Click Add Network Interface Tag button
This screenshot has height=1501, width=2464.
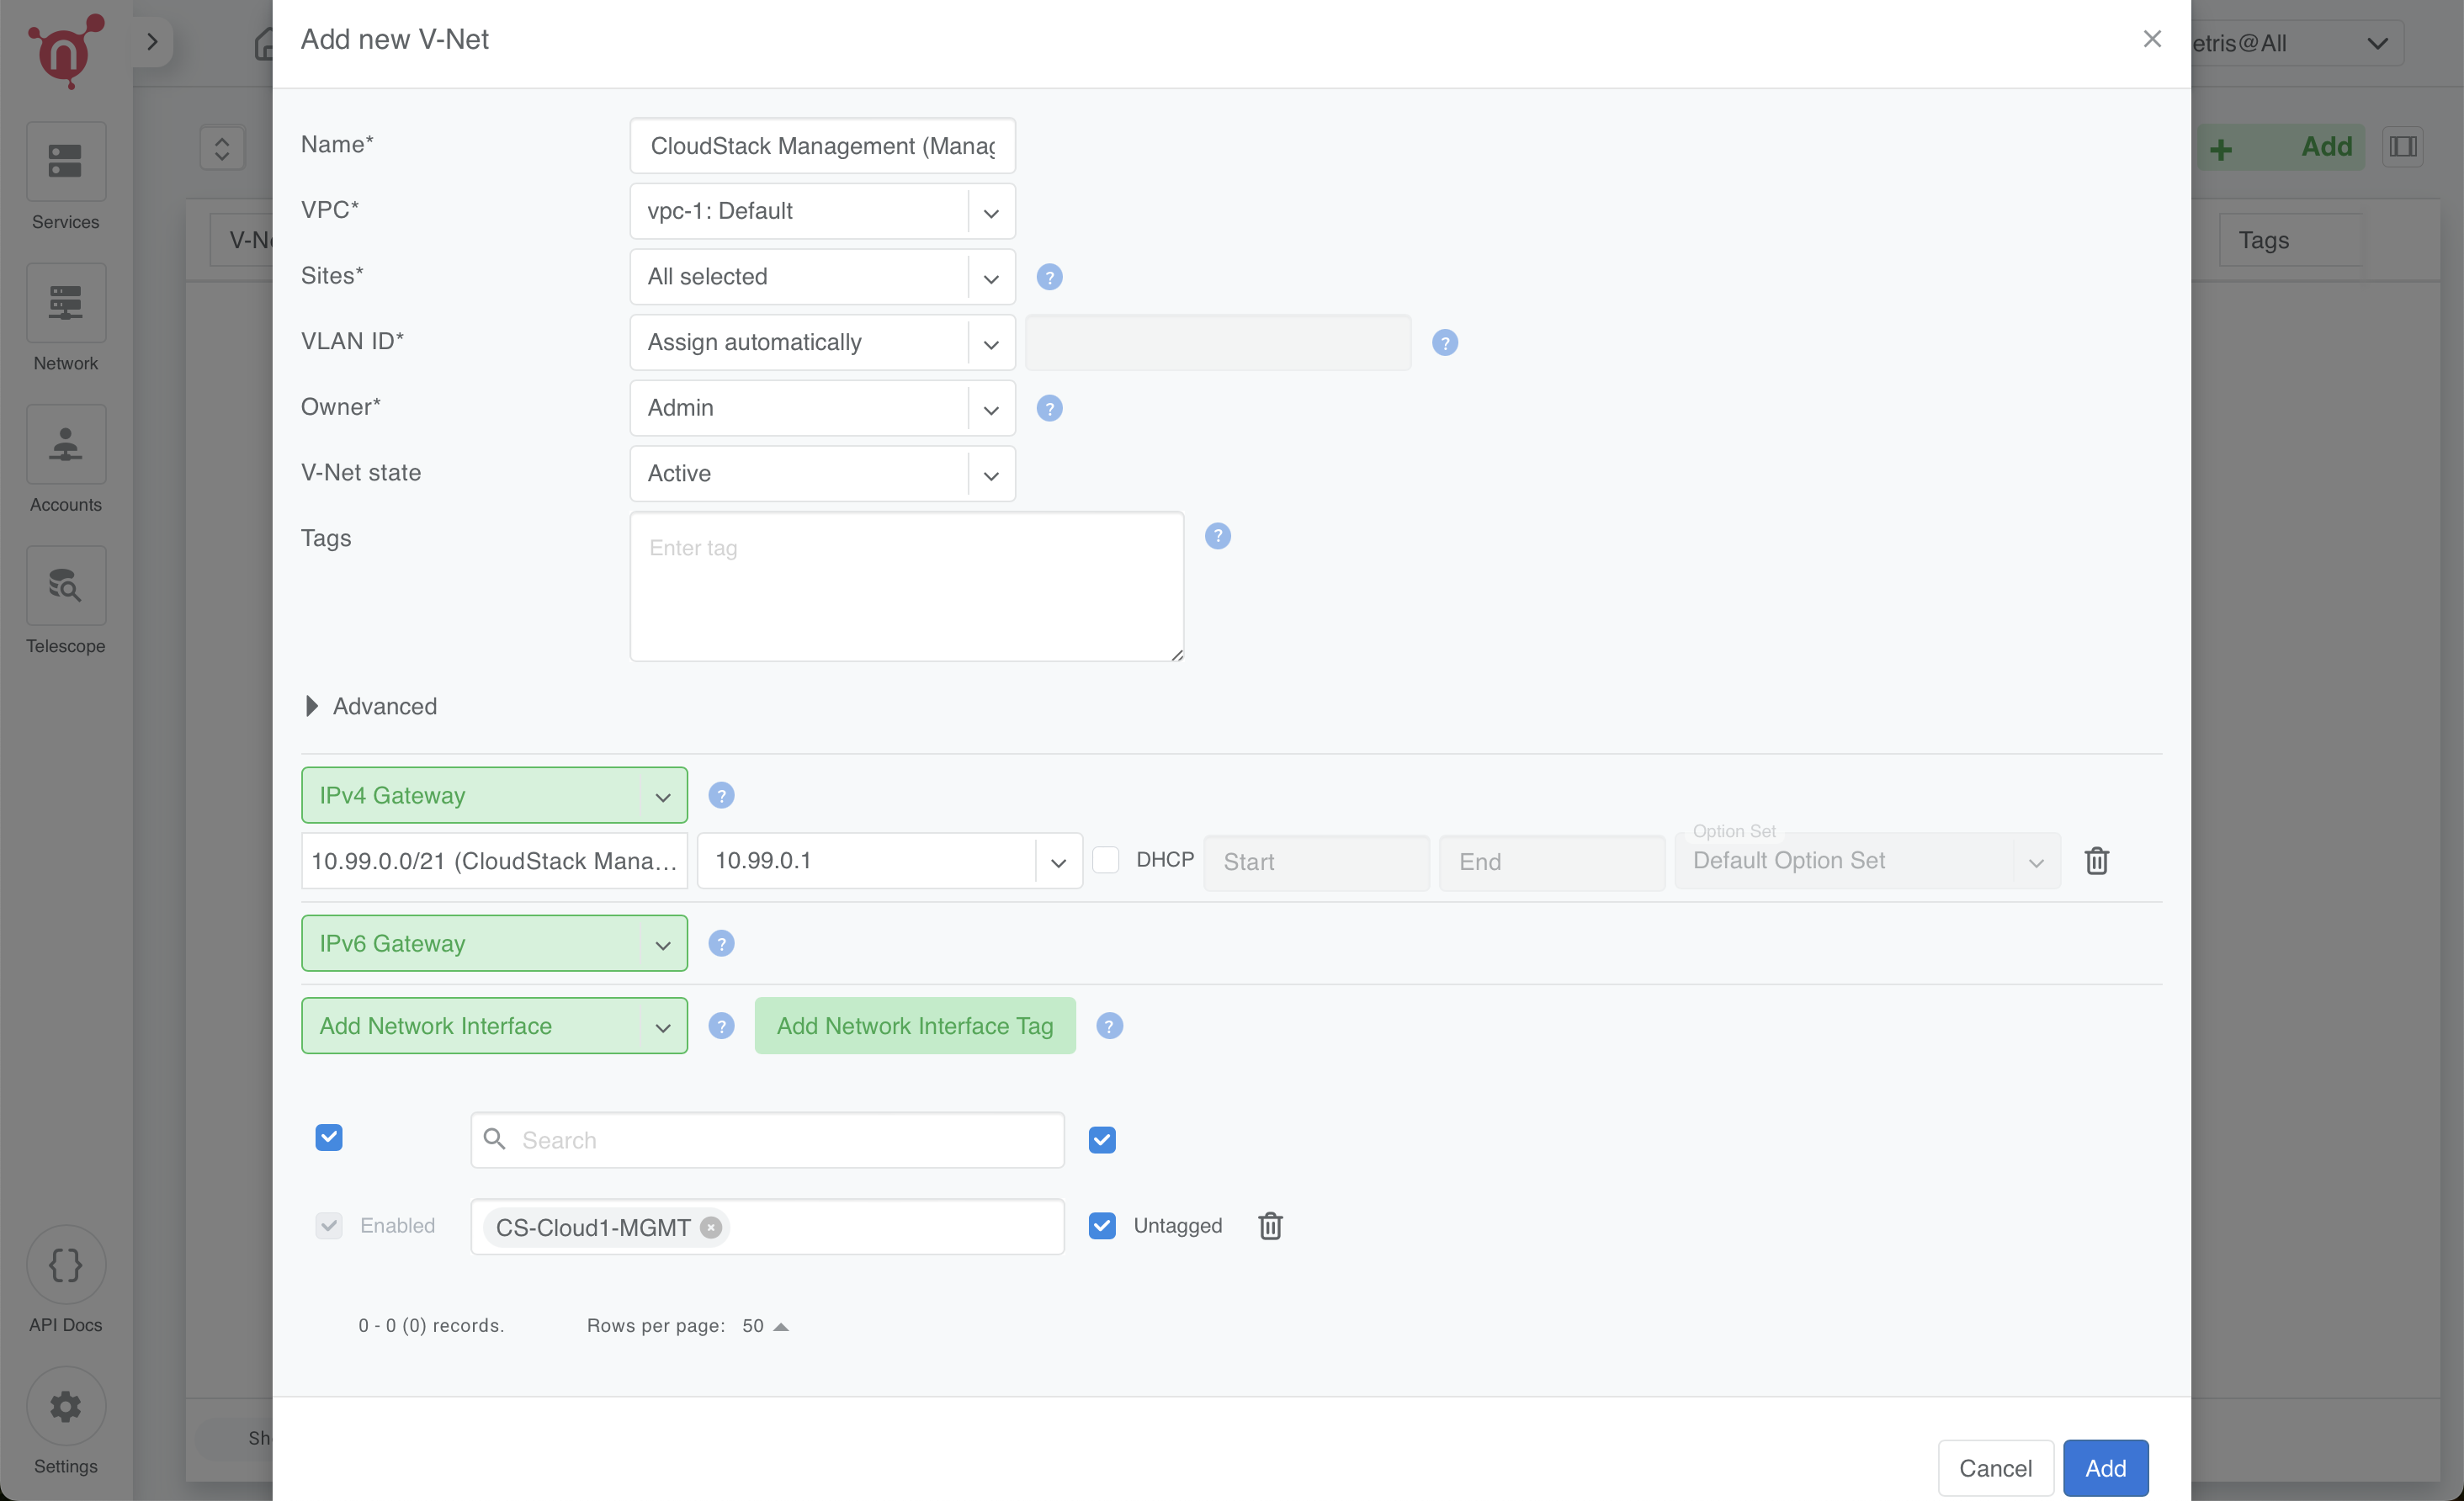tap(914, 1026)
